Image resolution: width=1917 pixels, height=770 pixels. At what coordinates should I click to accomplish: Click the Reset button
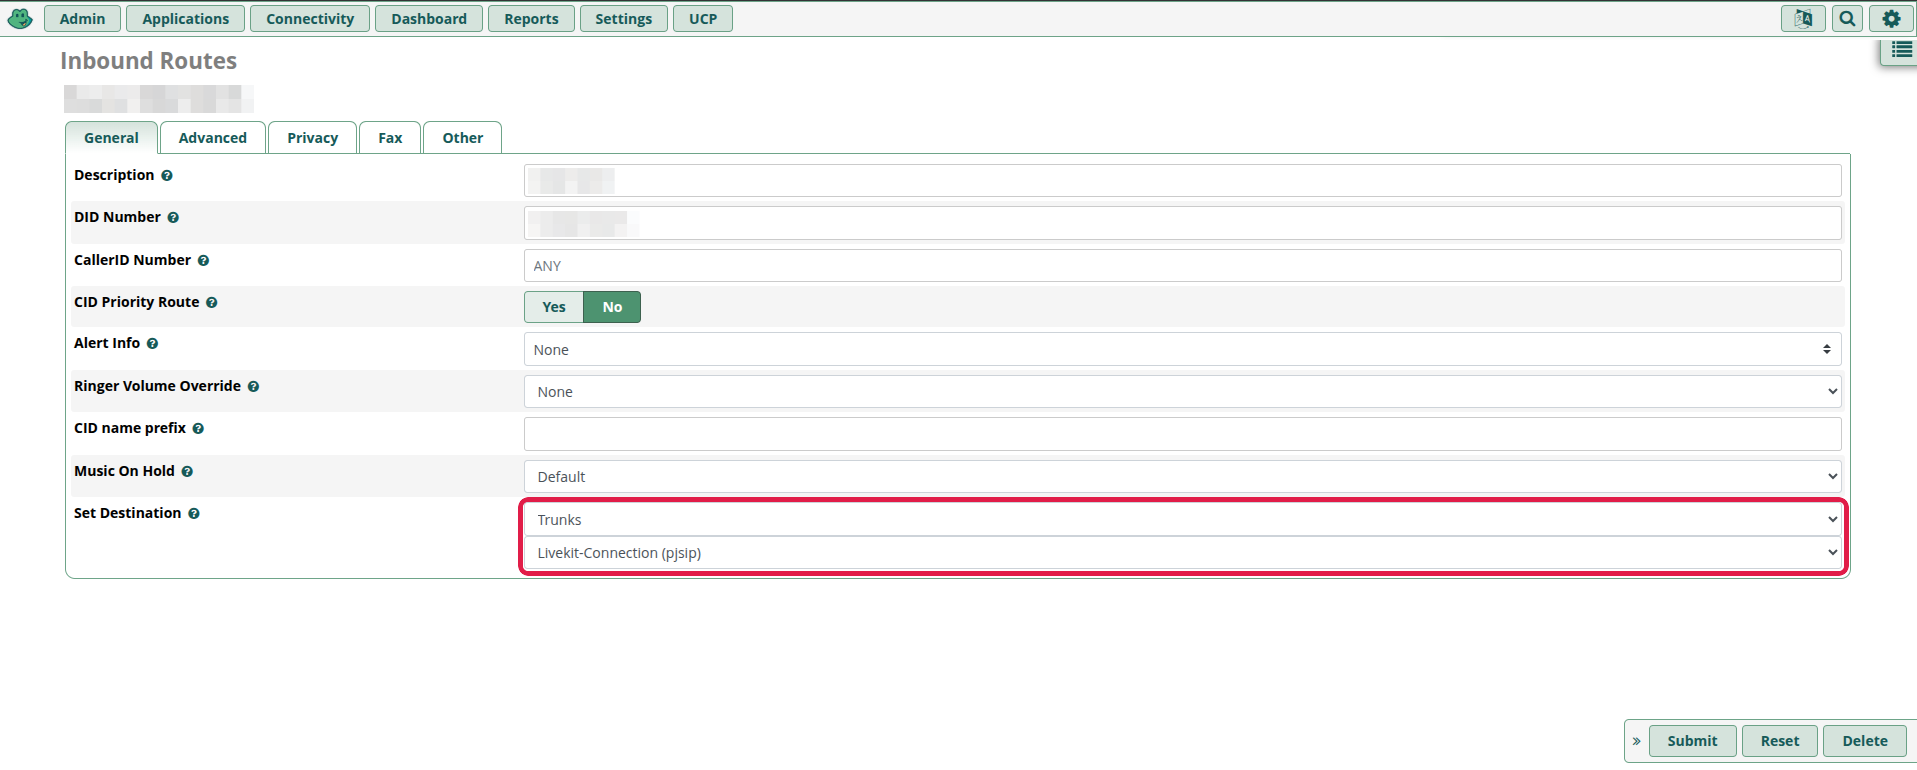pyautogui.click(x=1780, y=741)
